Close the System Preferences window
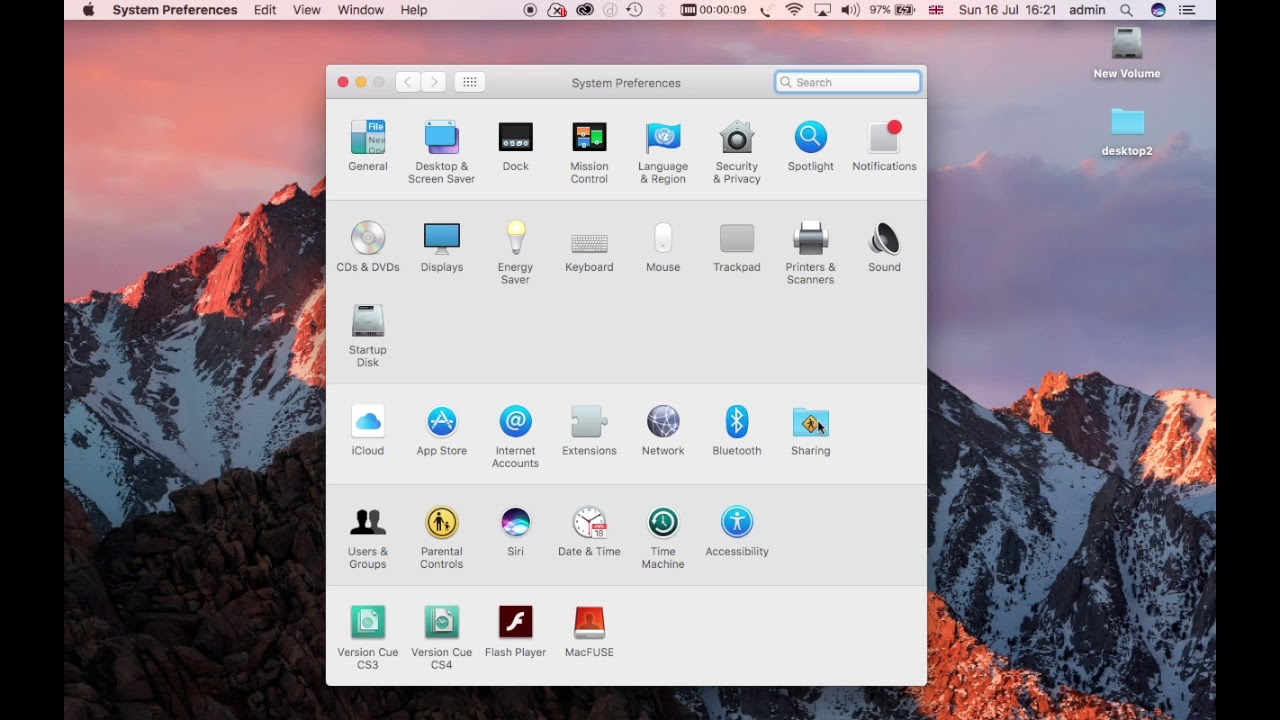Screen dimensions: 1280x720 [343, 82]
